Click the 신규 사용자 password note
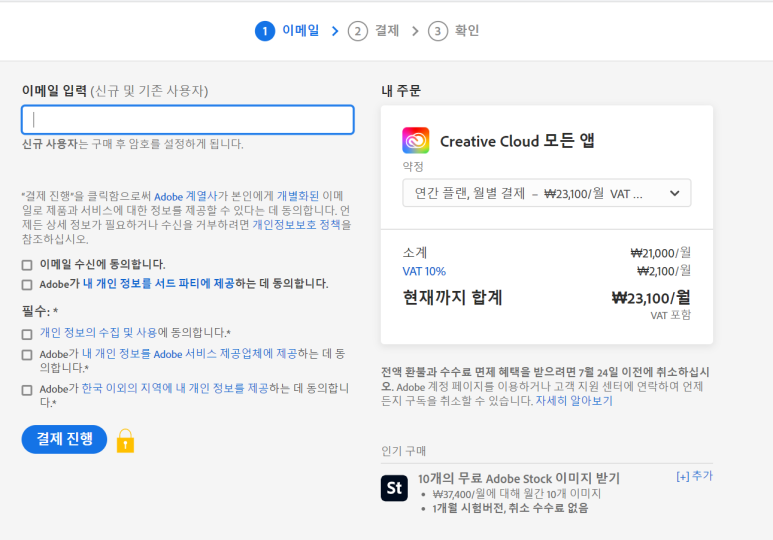The height and width of the screenshot is (540, 773). 133,144
